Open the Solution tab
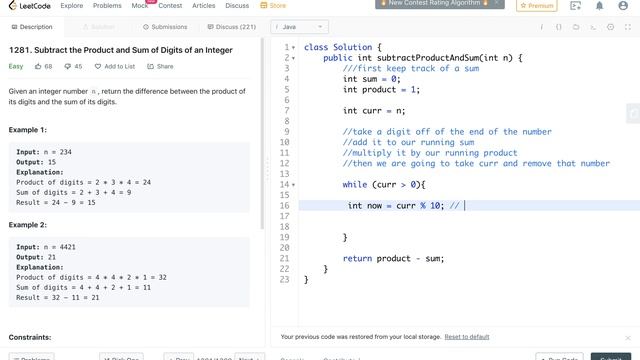 tap(98, 27)
